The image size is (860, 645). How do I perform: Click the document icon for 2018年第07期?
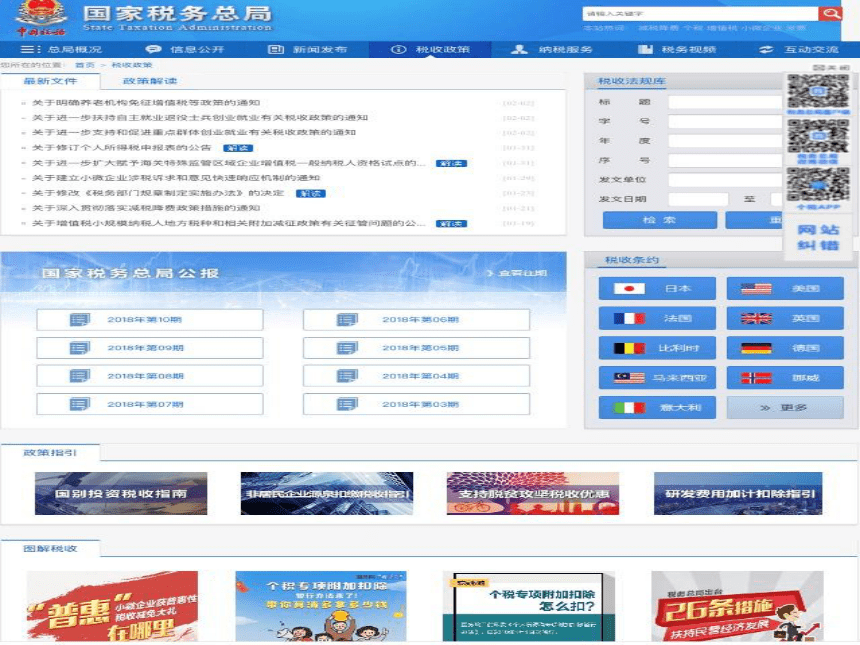pos(80,404)
